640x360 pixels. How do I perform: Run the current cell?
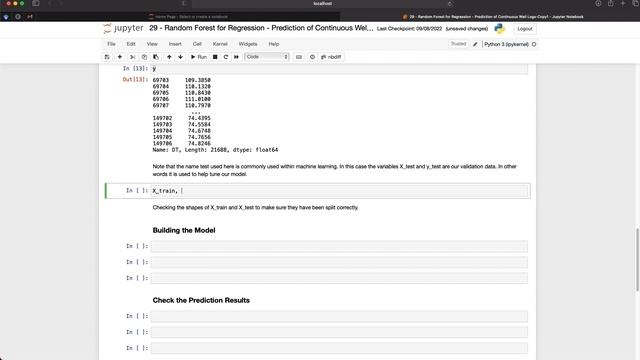[x=199, y=57]
